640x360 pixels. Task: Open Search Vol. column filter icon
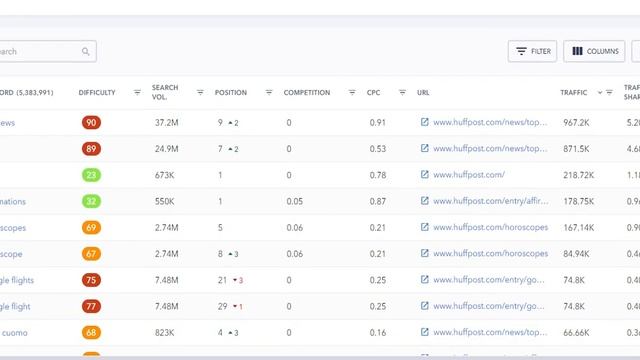pos(200,93)
